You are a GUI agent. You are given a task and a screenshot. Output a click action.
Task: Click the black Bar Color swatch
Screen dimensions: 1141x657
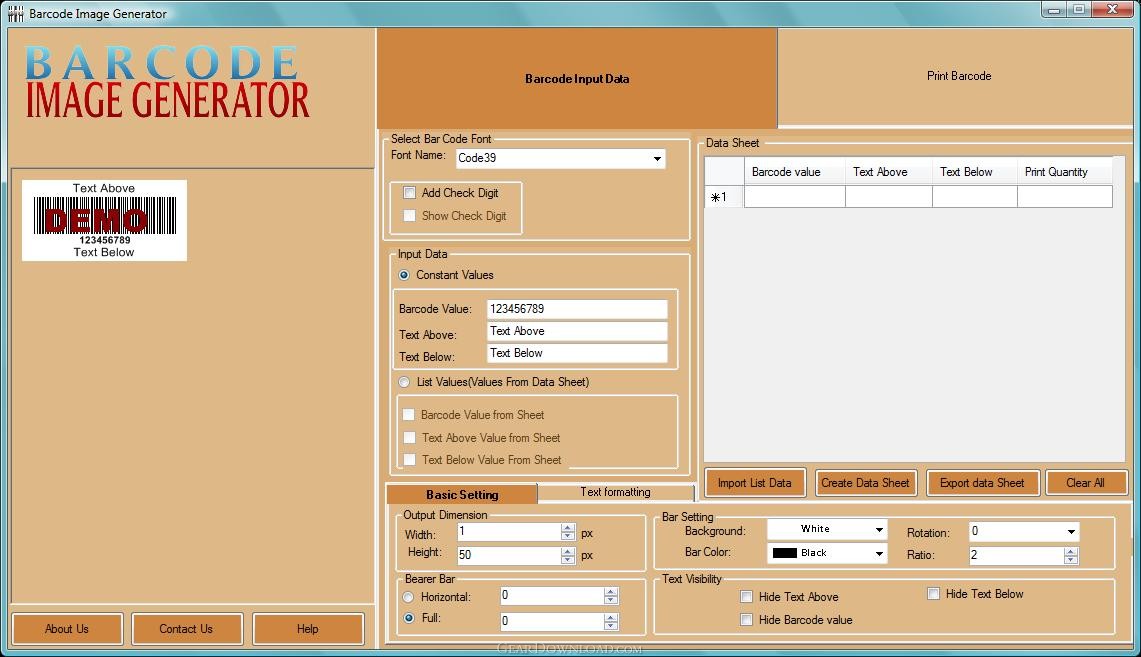click(x=784, y=553)
